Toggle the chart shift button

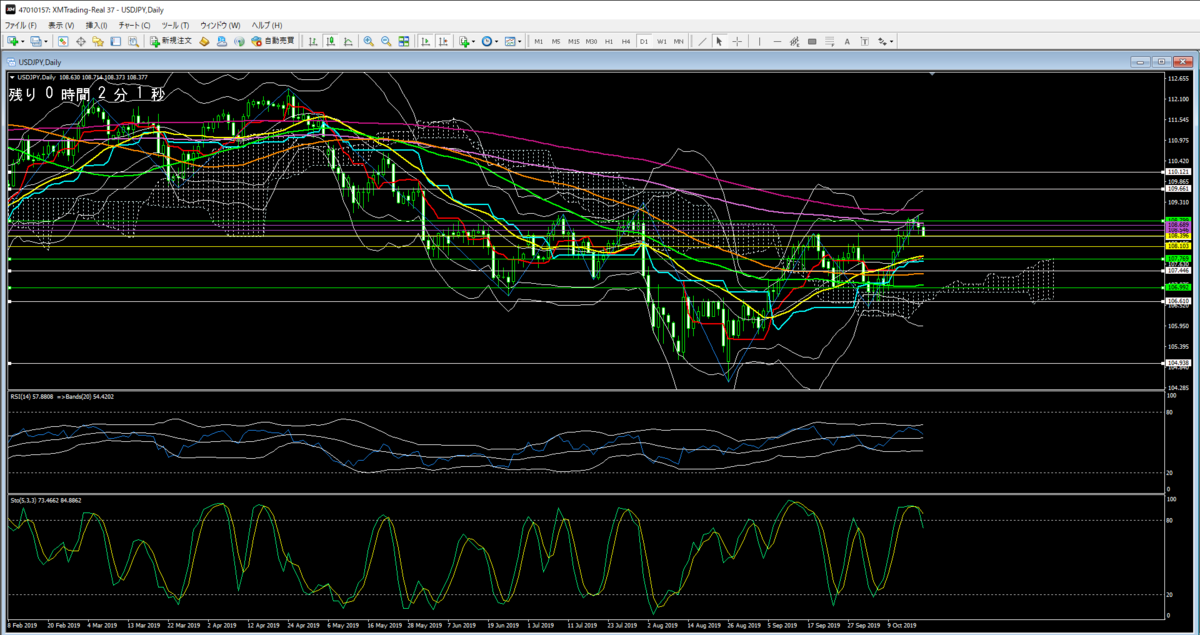pyautogui.click(x=443, y=41)
